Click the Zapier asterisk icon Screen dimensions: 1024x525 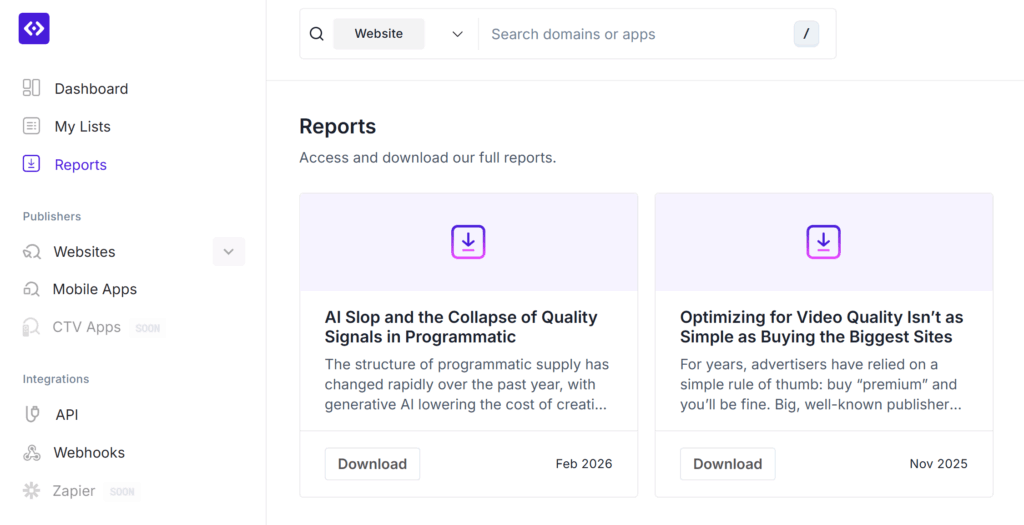(x=31, y=490)
